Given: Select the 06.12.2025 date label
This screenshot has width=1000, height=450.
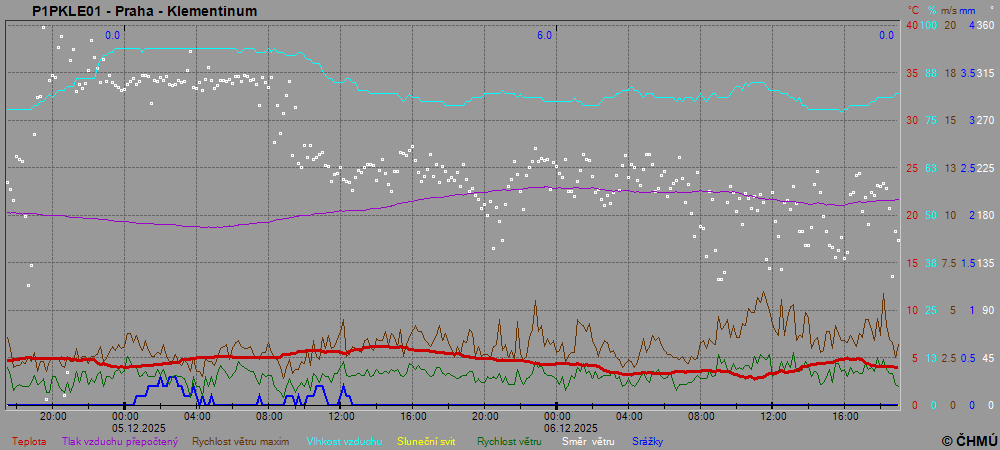Looking at the screenshot, I should pos(556,425).
